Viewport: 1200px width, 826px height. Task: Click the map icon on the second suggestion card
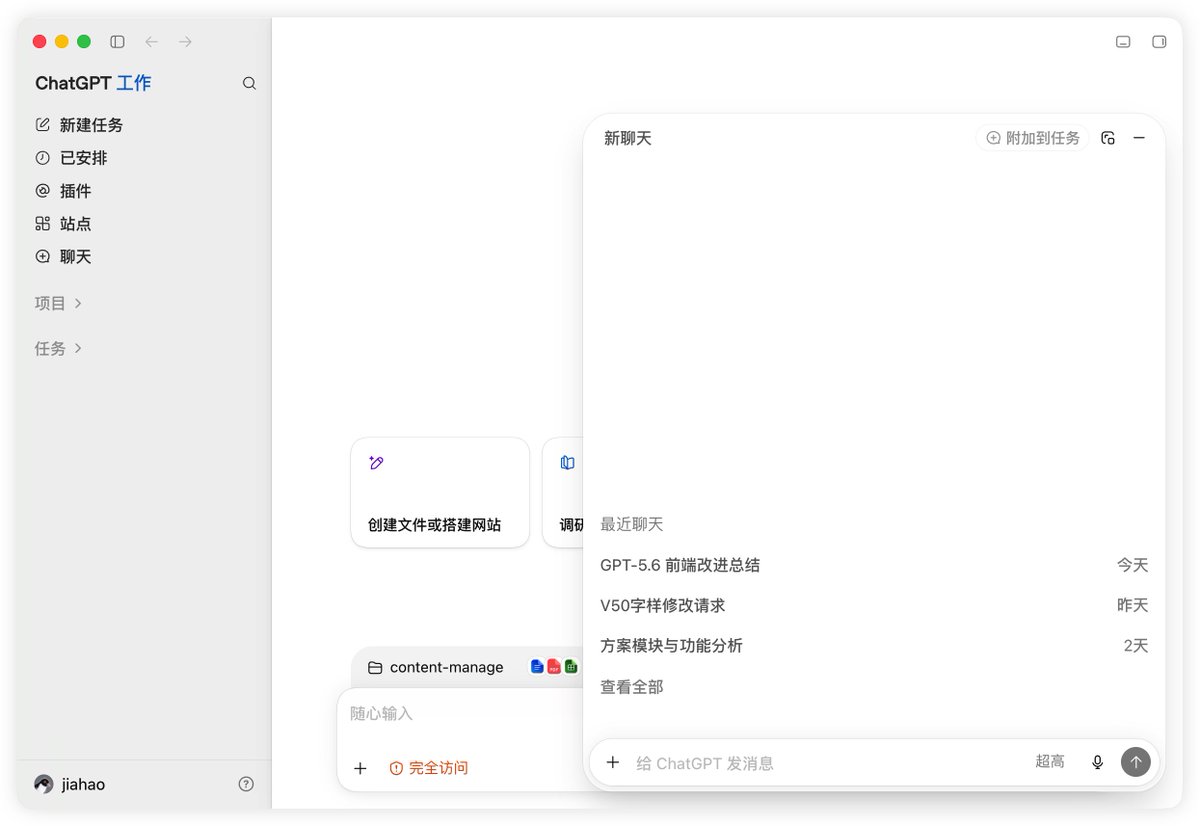click(x=568, y=463)
